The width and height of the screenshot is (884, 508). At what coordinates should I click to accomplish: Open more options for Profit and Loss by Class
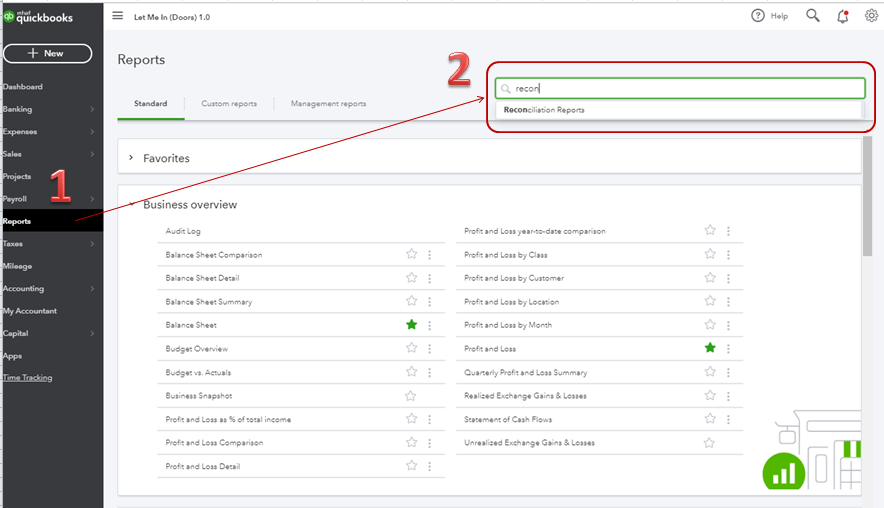click(728, 255)
